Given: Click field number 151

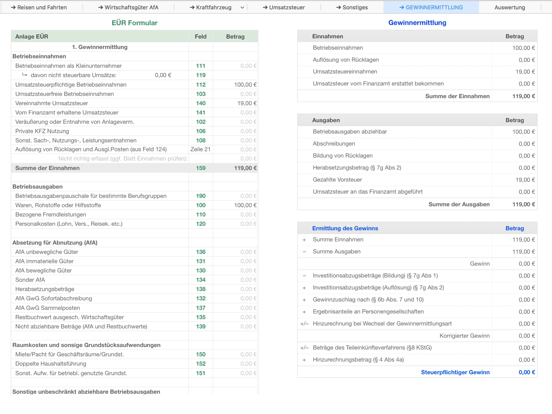Looking at the screenshot, I should (x=201, y=373).
